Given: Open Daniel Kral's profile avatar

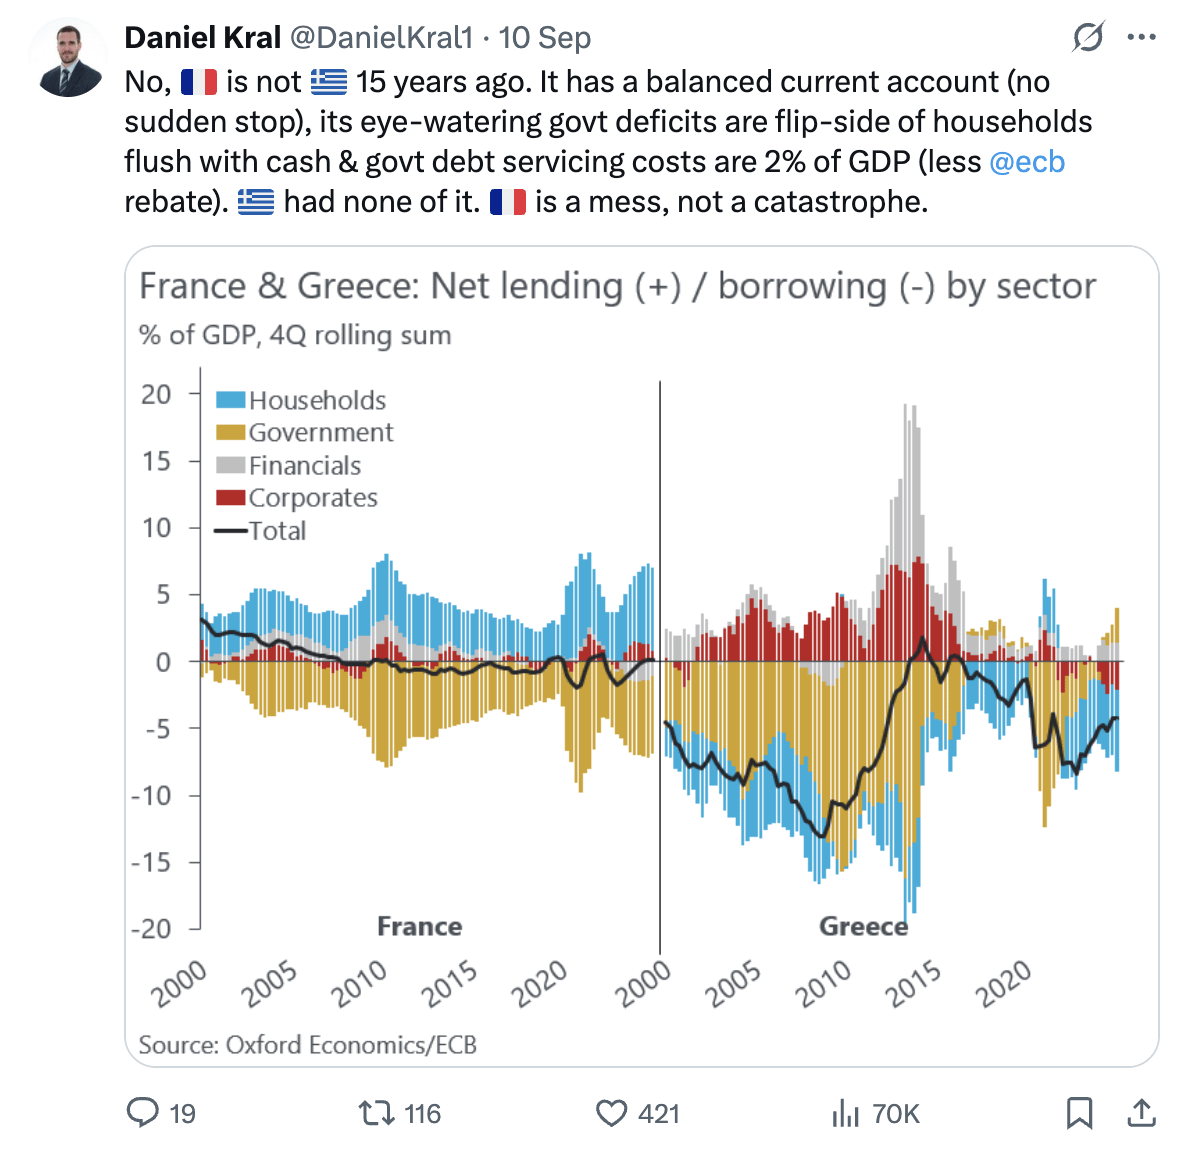Looking at the screenshot, I should click(69, 59).
